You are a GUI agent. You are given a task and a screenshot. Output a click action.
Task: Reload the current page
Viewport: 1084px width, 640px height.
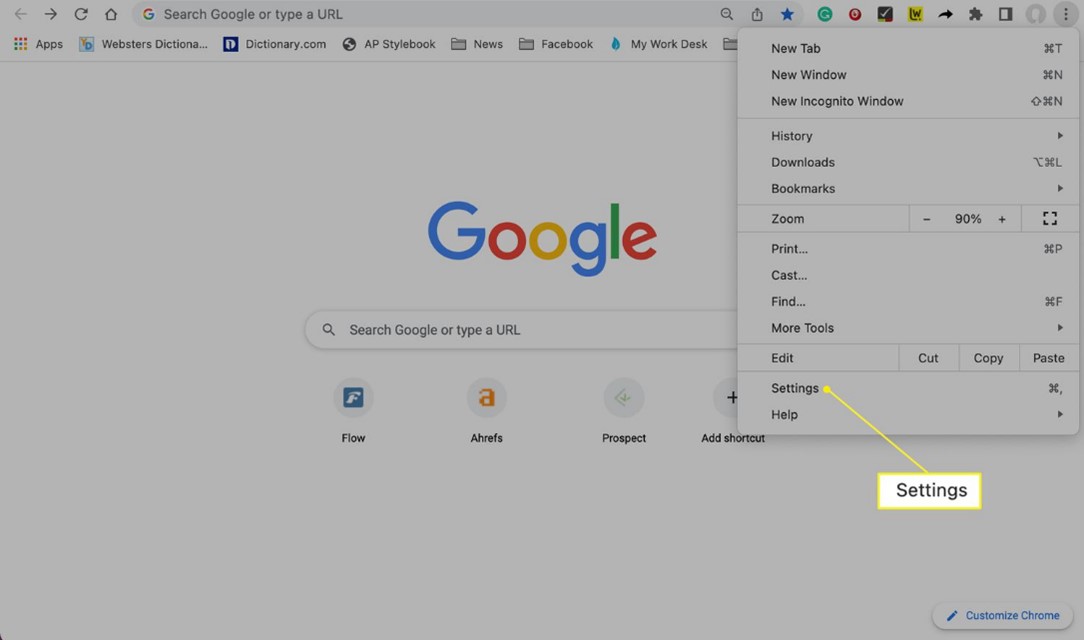coord(81,14)
